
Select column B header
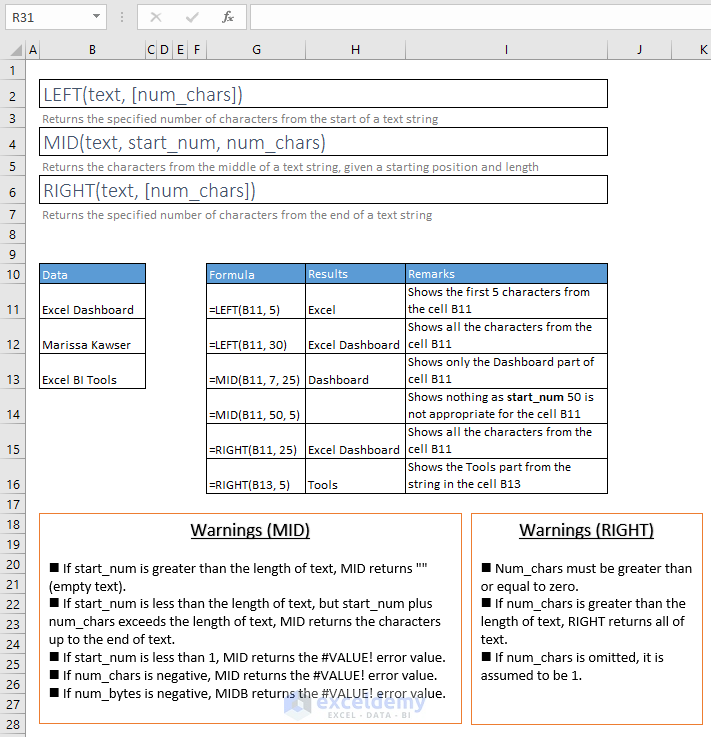(93, 50)
